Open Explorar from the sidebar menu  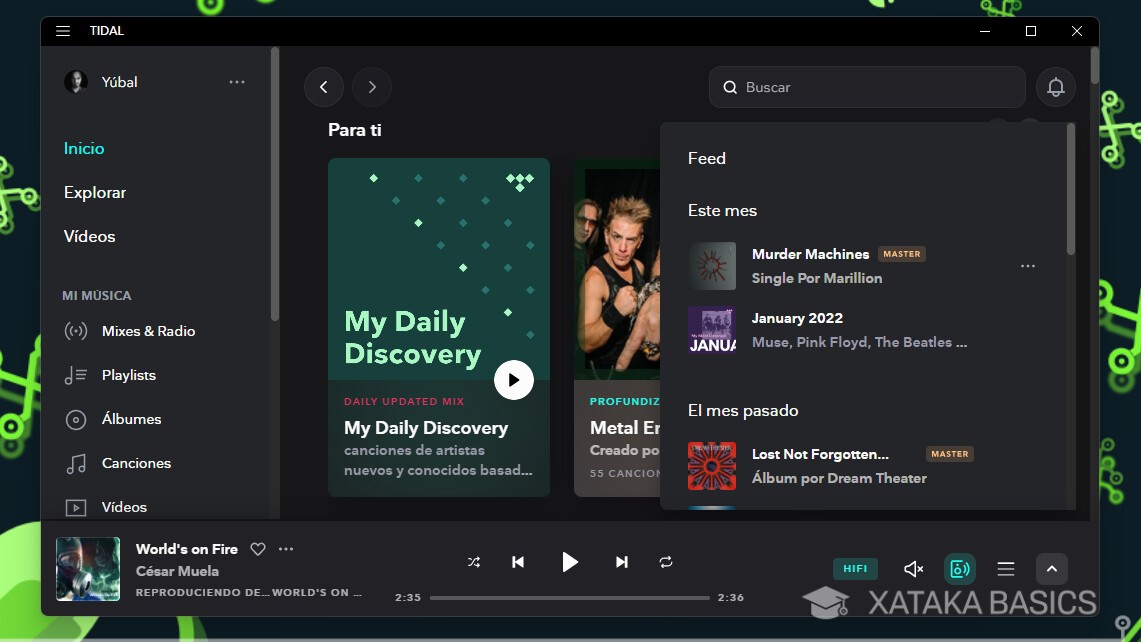[94, 192]
